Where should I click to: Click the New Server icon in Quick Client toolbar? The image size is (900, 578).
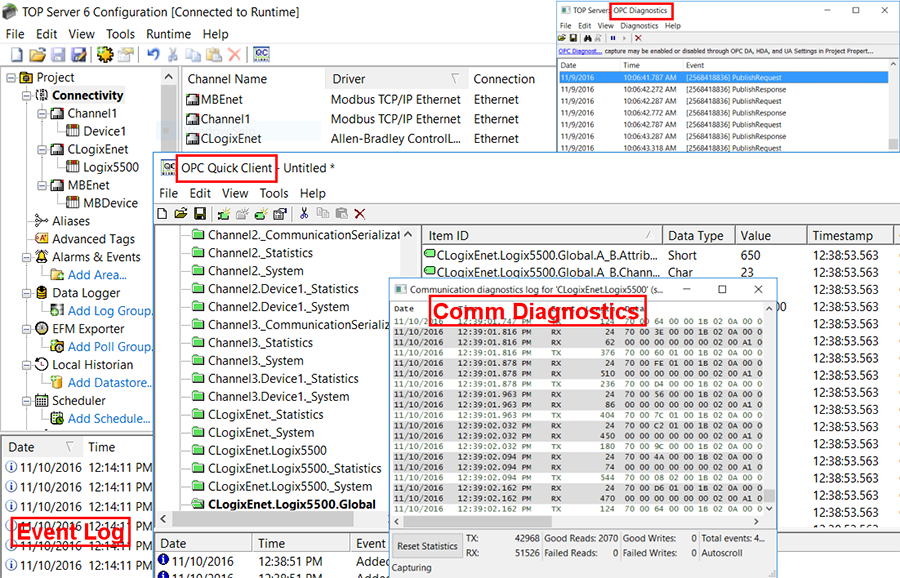coord(222,214)
